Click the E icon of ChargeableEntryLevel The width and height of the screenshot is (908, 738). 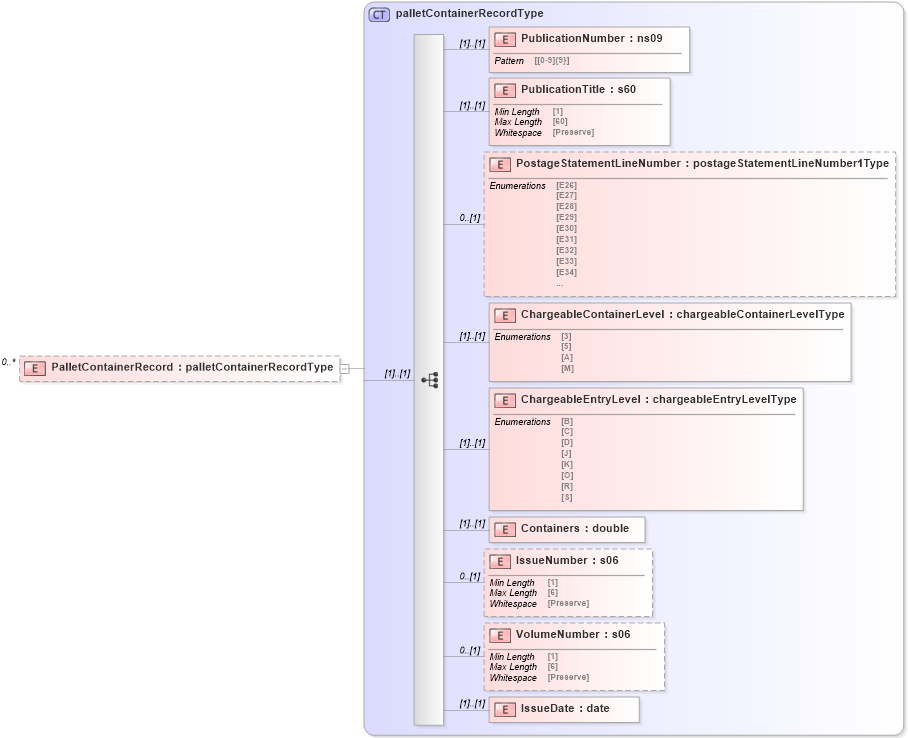501,398
